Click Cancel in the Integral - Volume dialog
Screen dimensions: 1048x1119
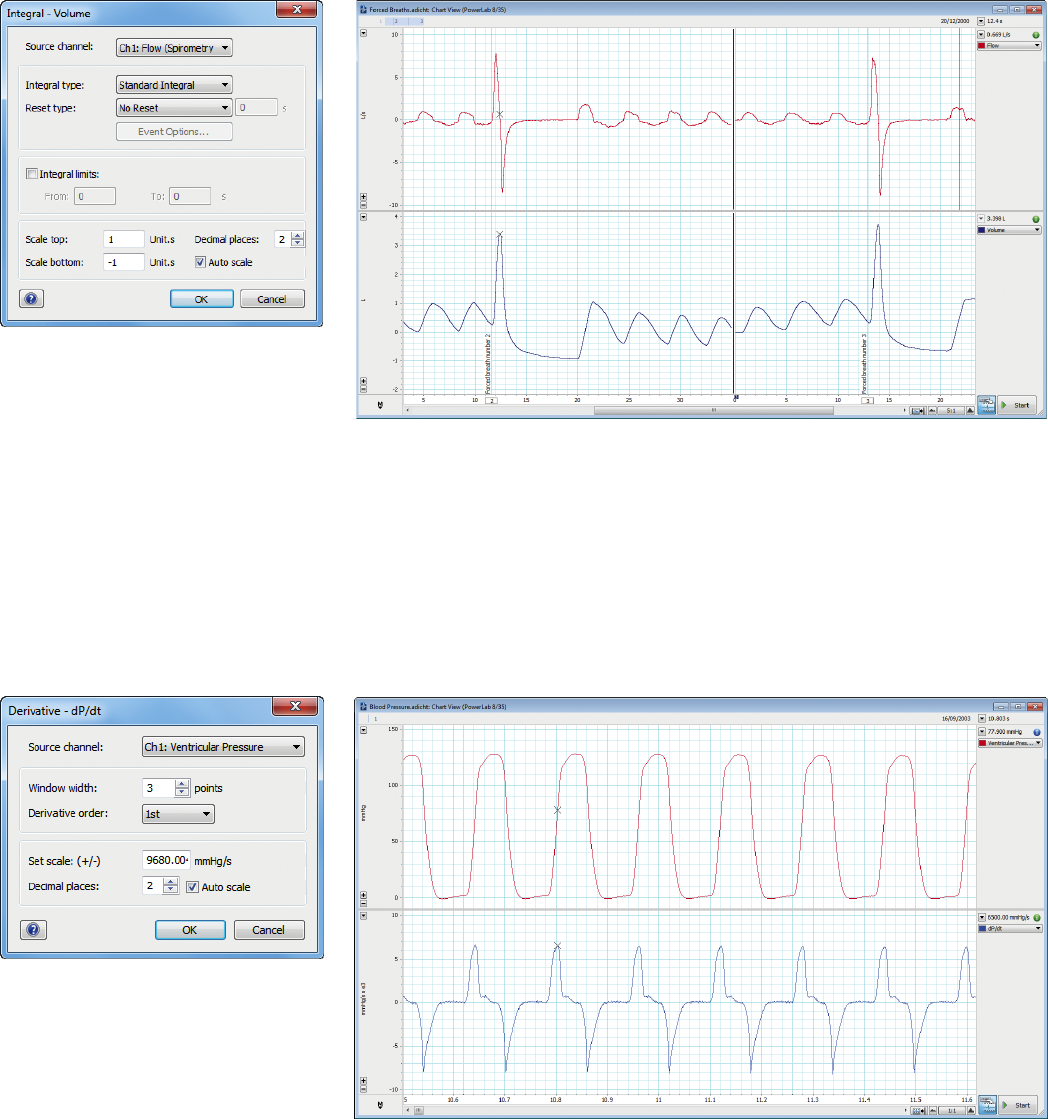click(272, 298)
